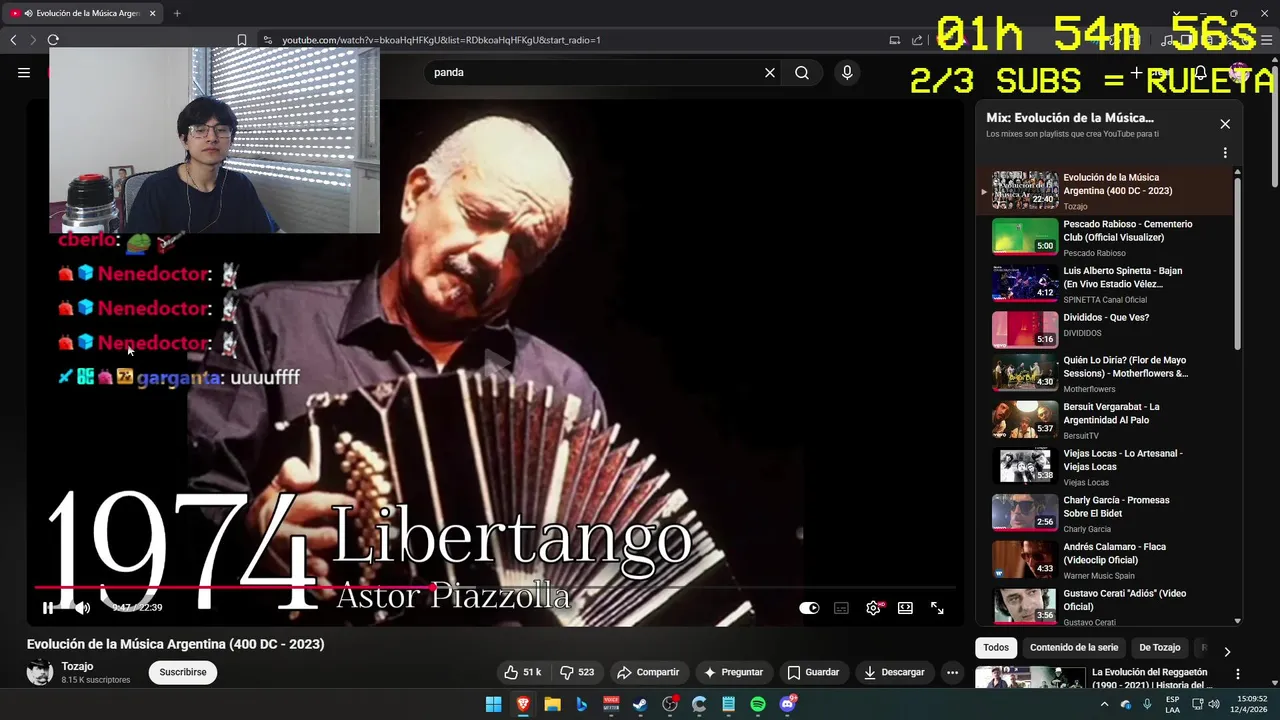The height and width of the screenshot is (720, 1280).
Task: Open Steam from the taskbar
Action: [x=640, y=705]
